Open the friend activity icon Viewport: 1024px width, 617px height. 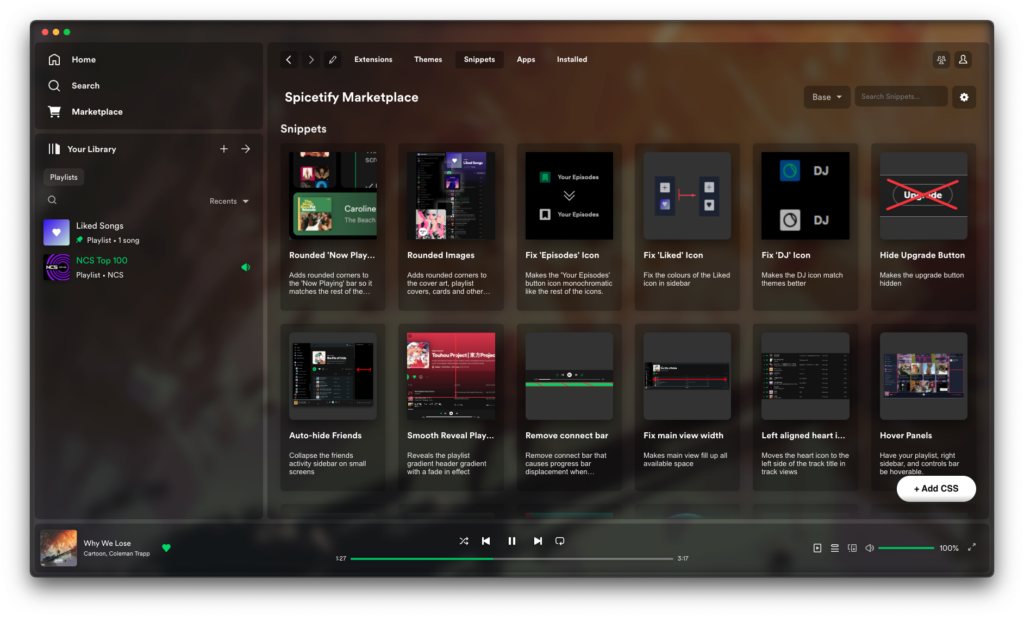(x=941, y=59)
